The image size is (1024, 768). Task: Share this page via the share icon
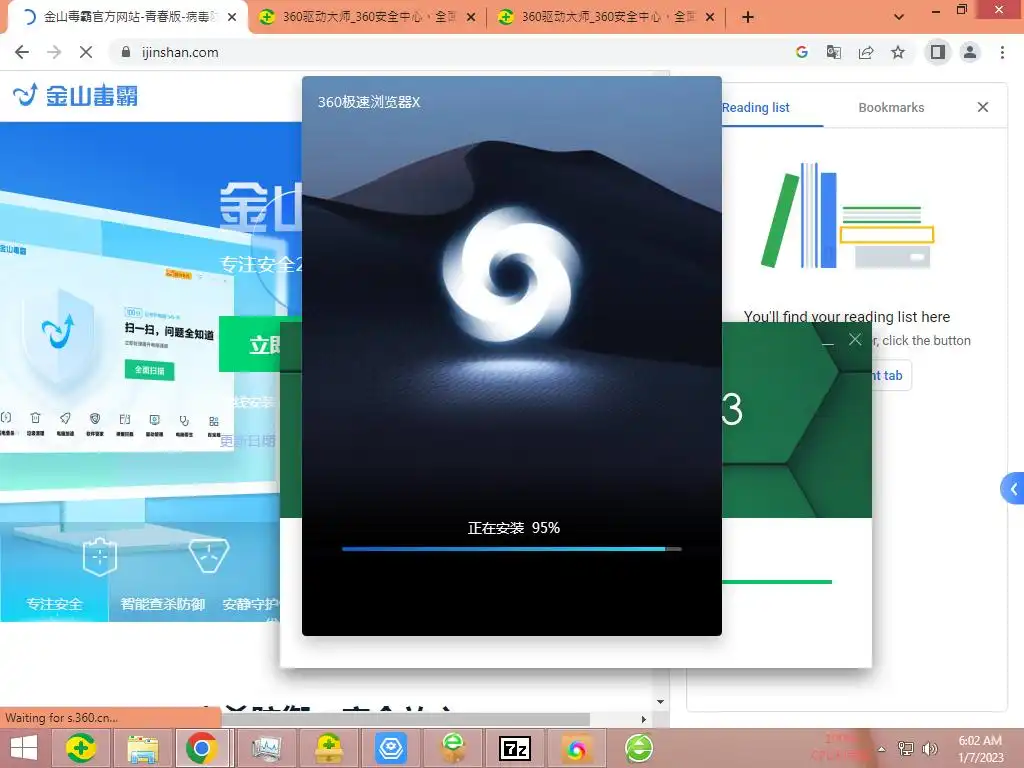click(x=866, y=52)
